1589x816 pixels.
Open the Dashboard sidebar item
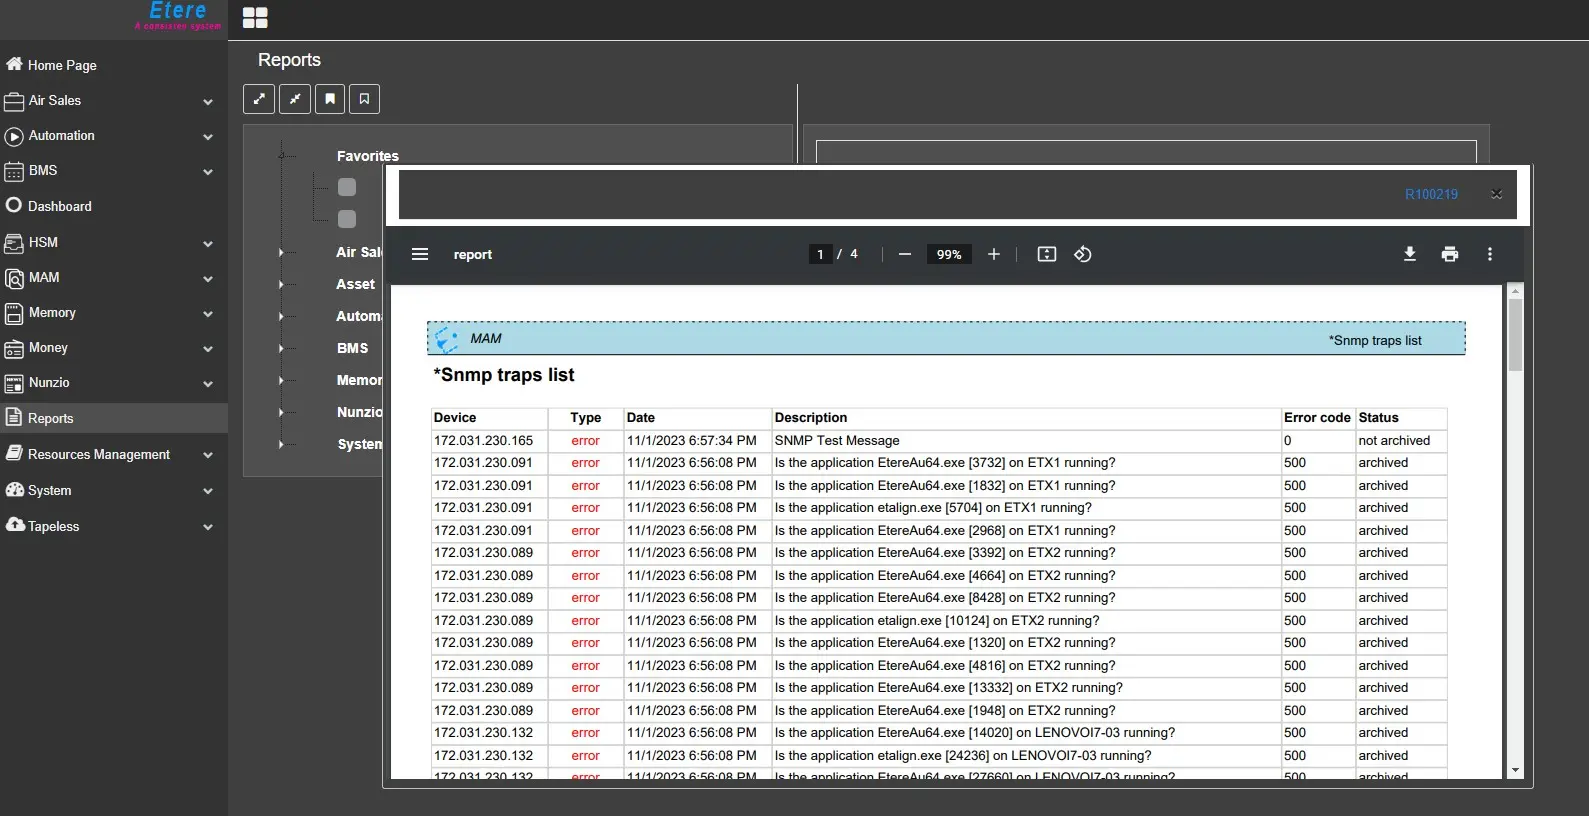pyautogui.click(x=60, y=206)
